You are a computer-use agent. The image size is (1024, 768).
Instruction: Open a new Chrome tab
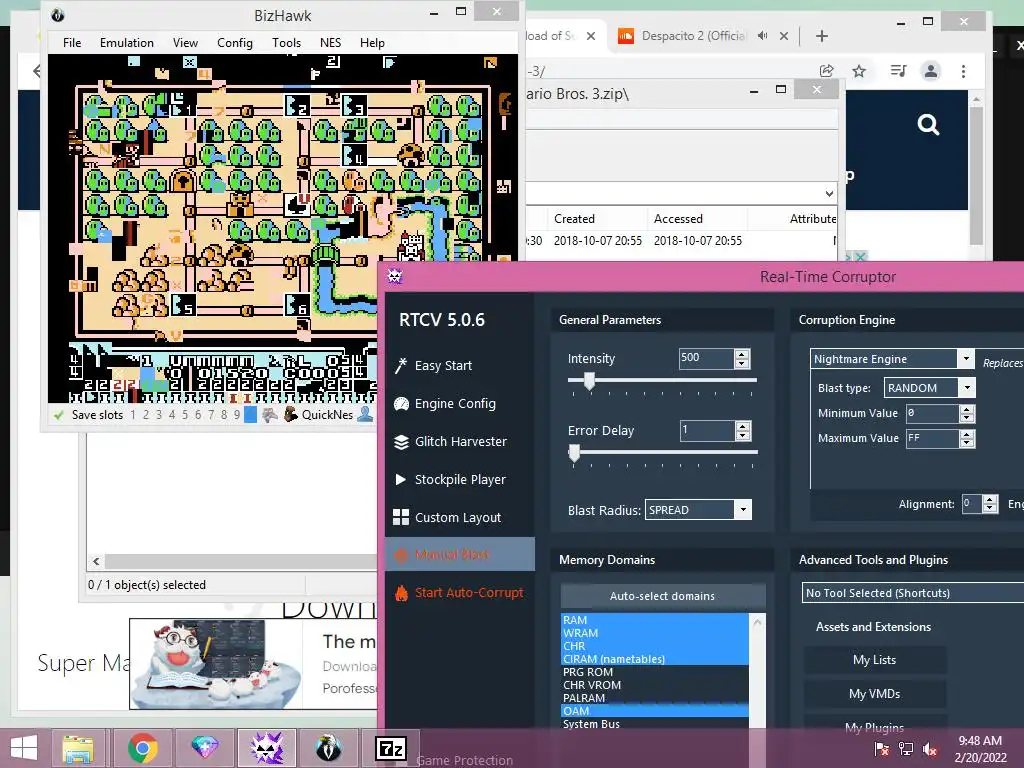pos(822,36)
